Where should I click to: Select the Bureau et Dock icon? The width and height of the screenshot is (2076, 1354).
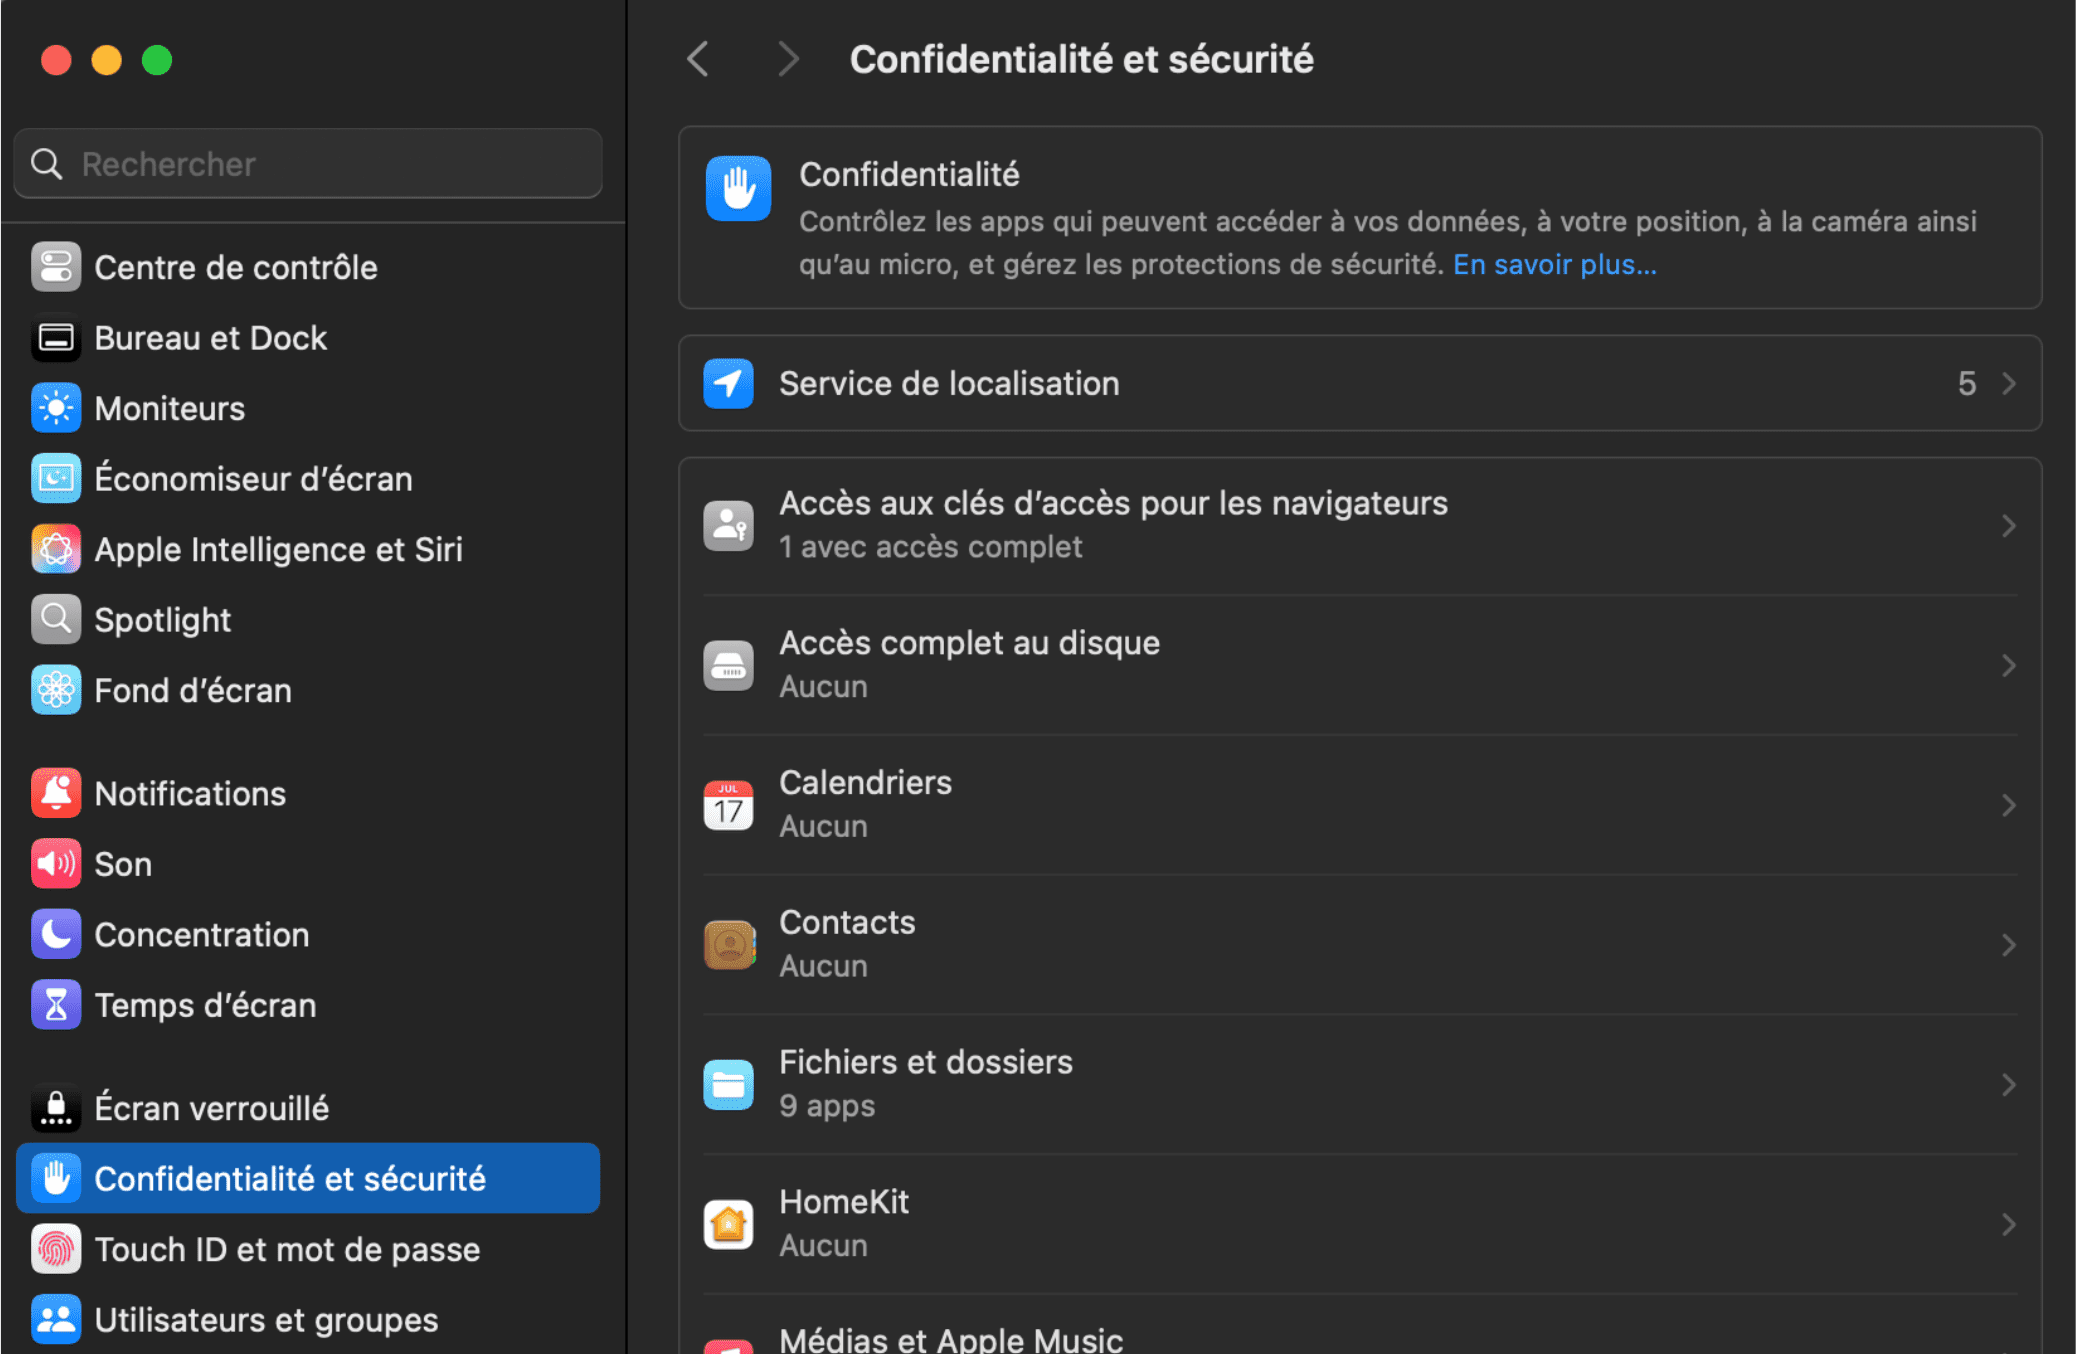[56, 338]
